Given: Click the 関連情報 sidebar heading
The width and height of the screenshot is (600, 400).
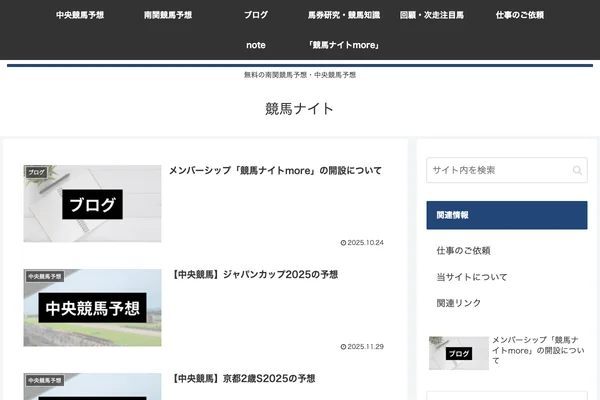Looking at the screenshot, I should 507,215.
